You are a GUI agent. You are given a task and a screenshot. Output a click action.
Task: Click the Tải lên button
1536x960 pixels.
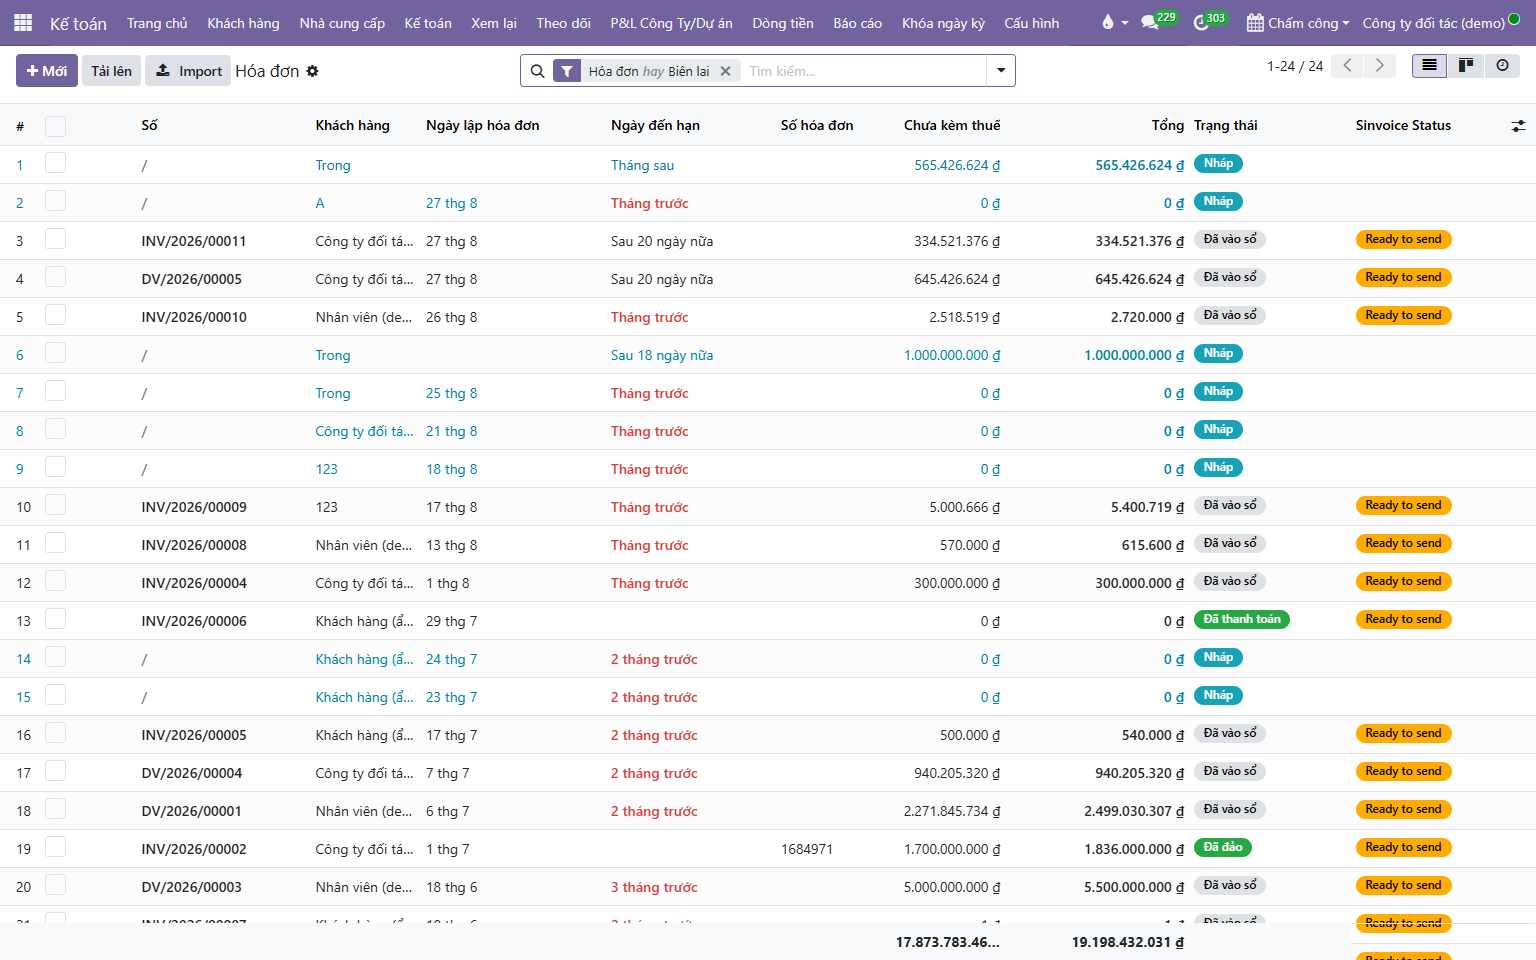click(x=111, y=71)
